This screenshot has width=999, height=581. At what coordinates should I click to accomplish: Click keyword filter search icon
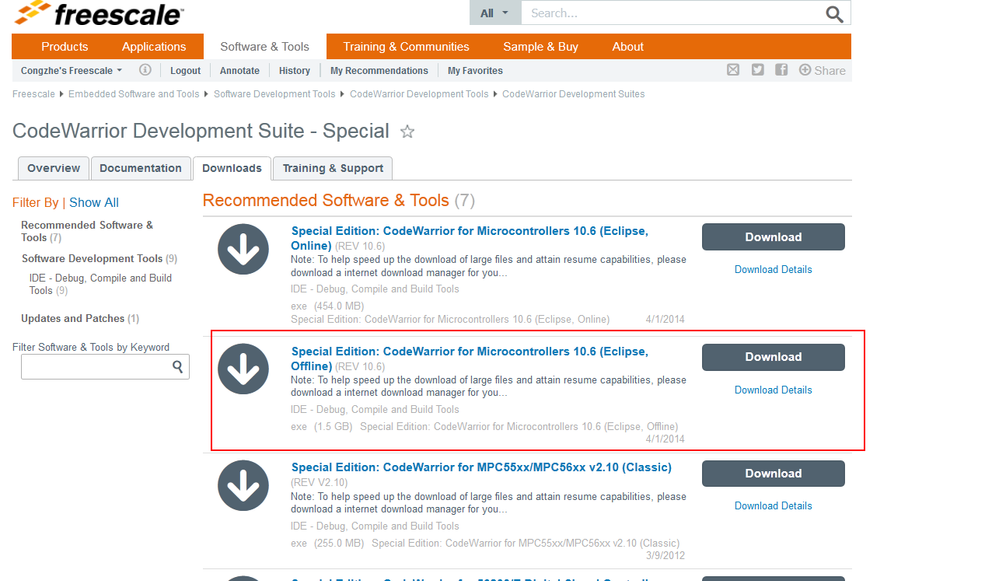click(178, 367)
